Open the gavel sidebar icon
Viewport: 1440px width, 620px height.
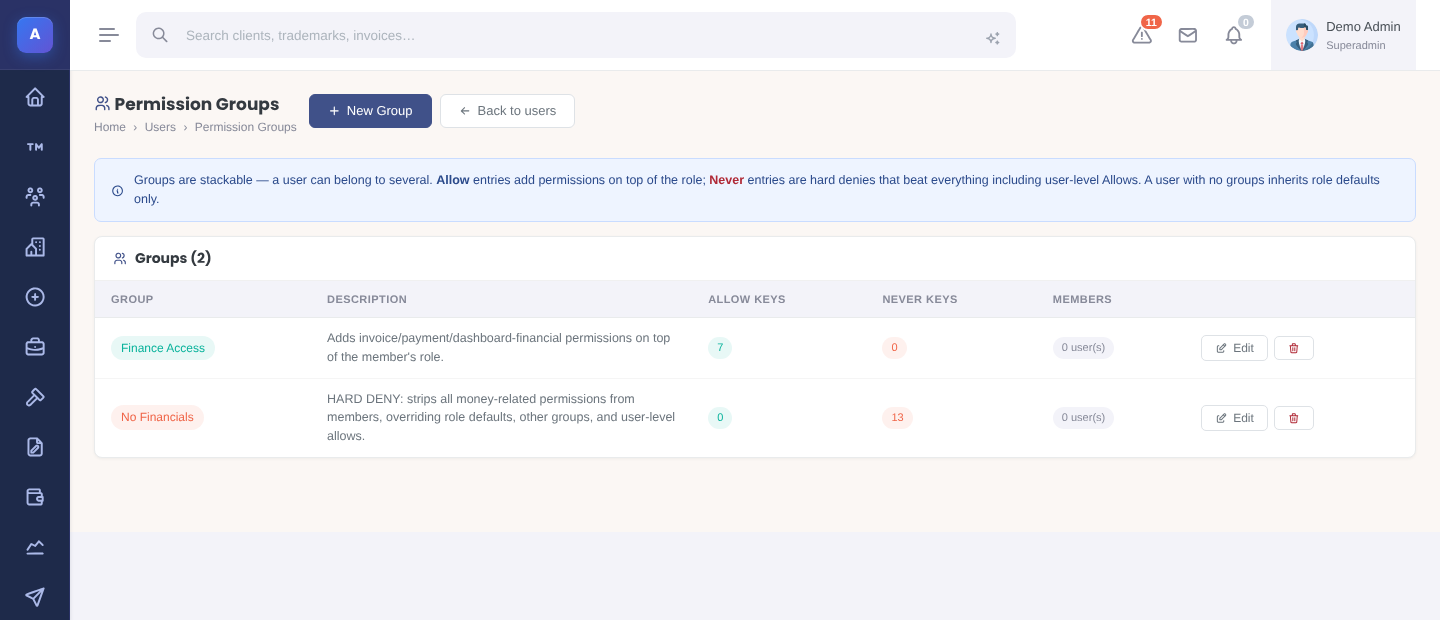tap(35, 397)
